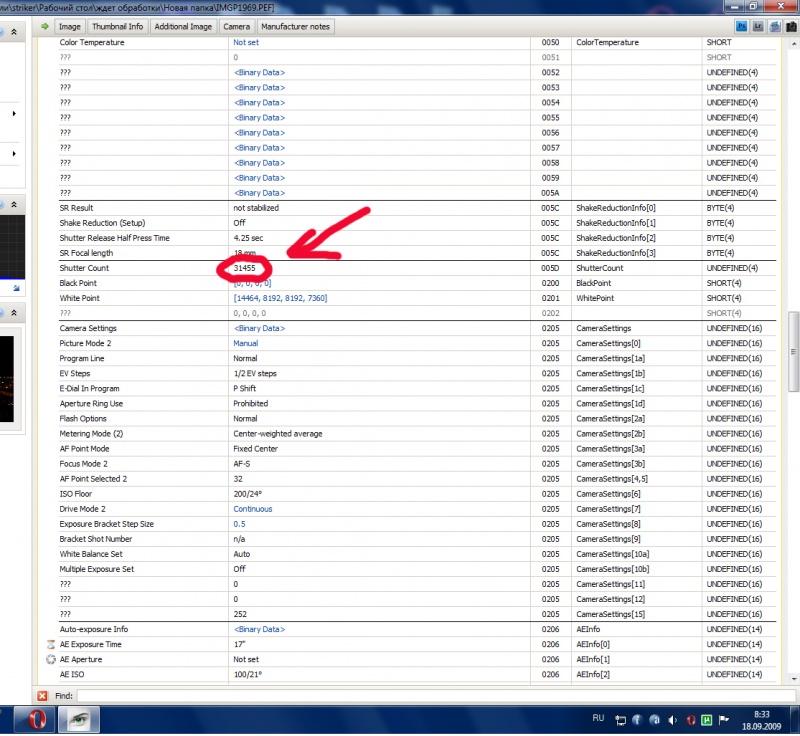The height and width of the screenshot is (736, 800).
Task: Switch to the Thumbnail Info tab
Action: coord(117,26)
